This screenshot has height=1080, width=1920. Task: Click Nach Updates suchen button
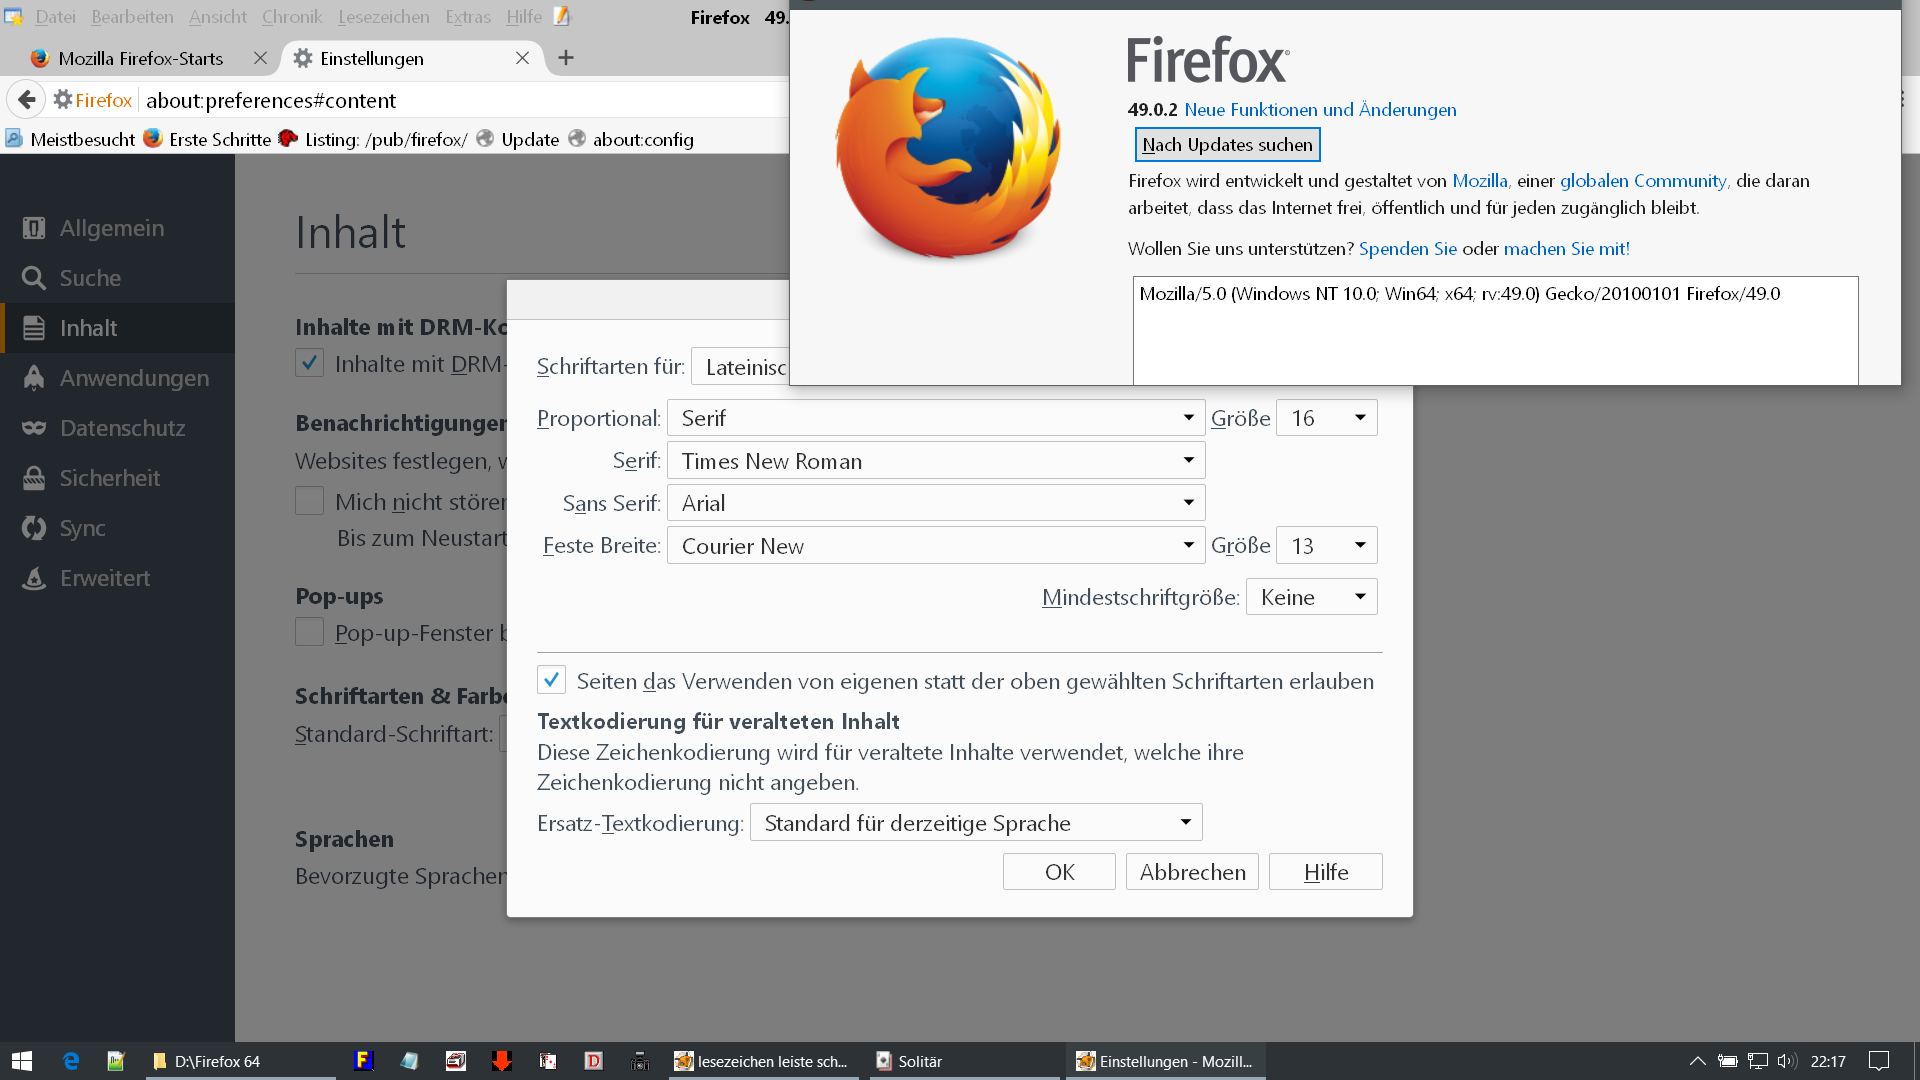pos(1227,144)
